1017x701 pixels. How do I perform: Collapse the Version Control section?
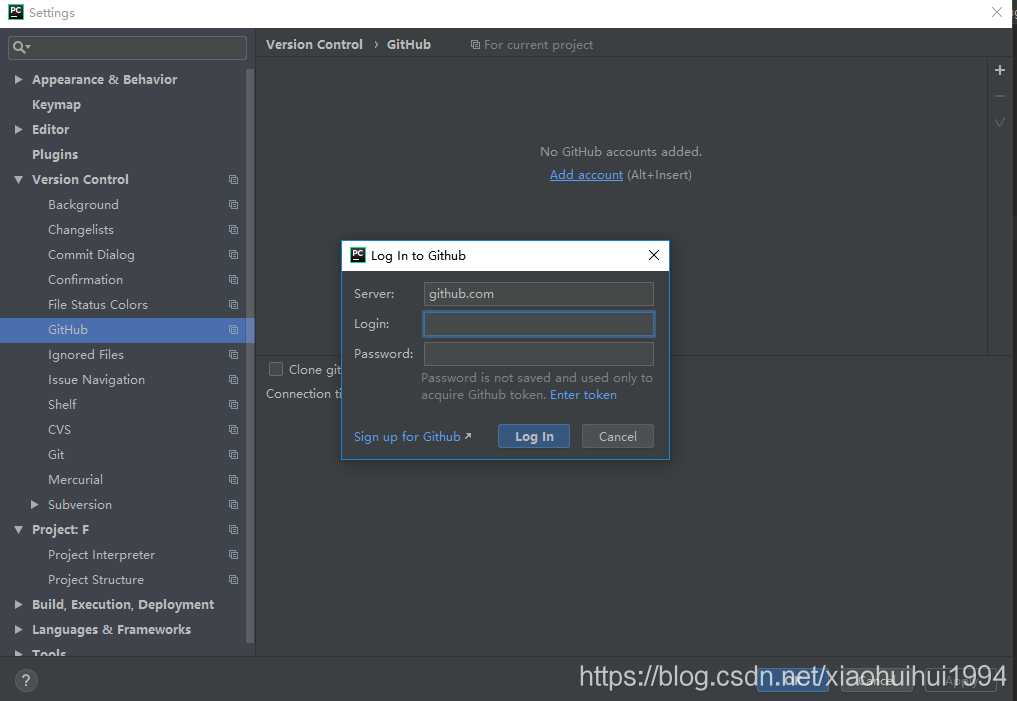point(19,180)
